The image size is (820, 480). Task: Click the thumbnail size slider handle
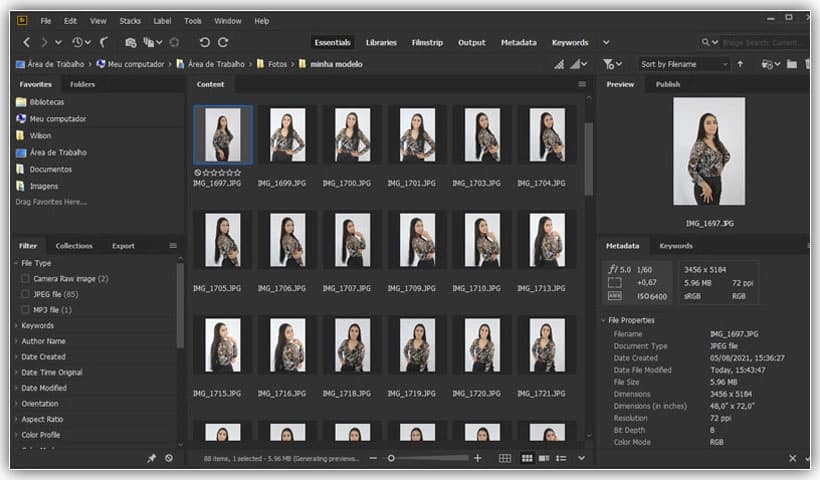point(391,458)
